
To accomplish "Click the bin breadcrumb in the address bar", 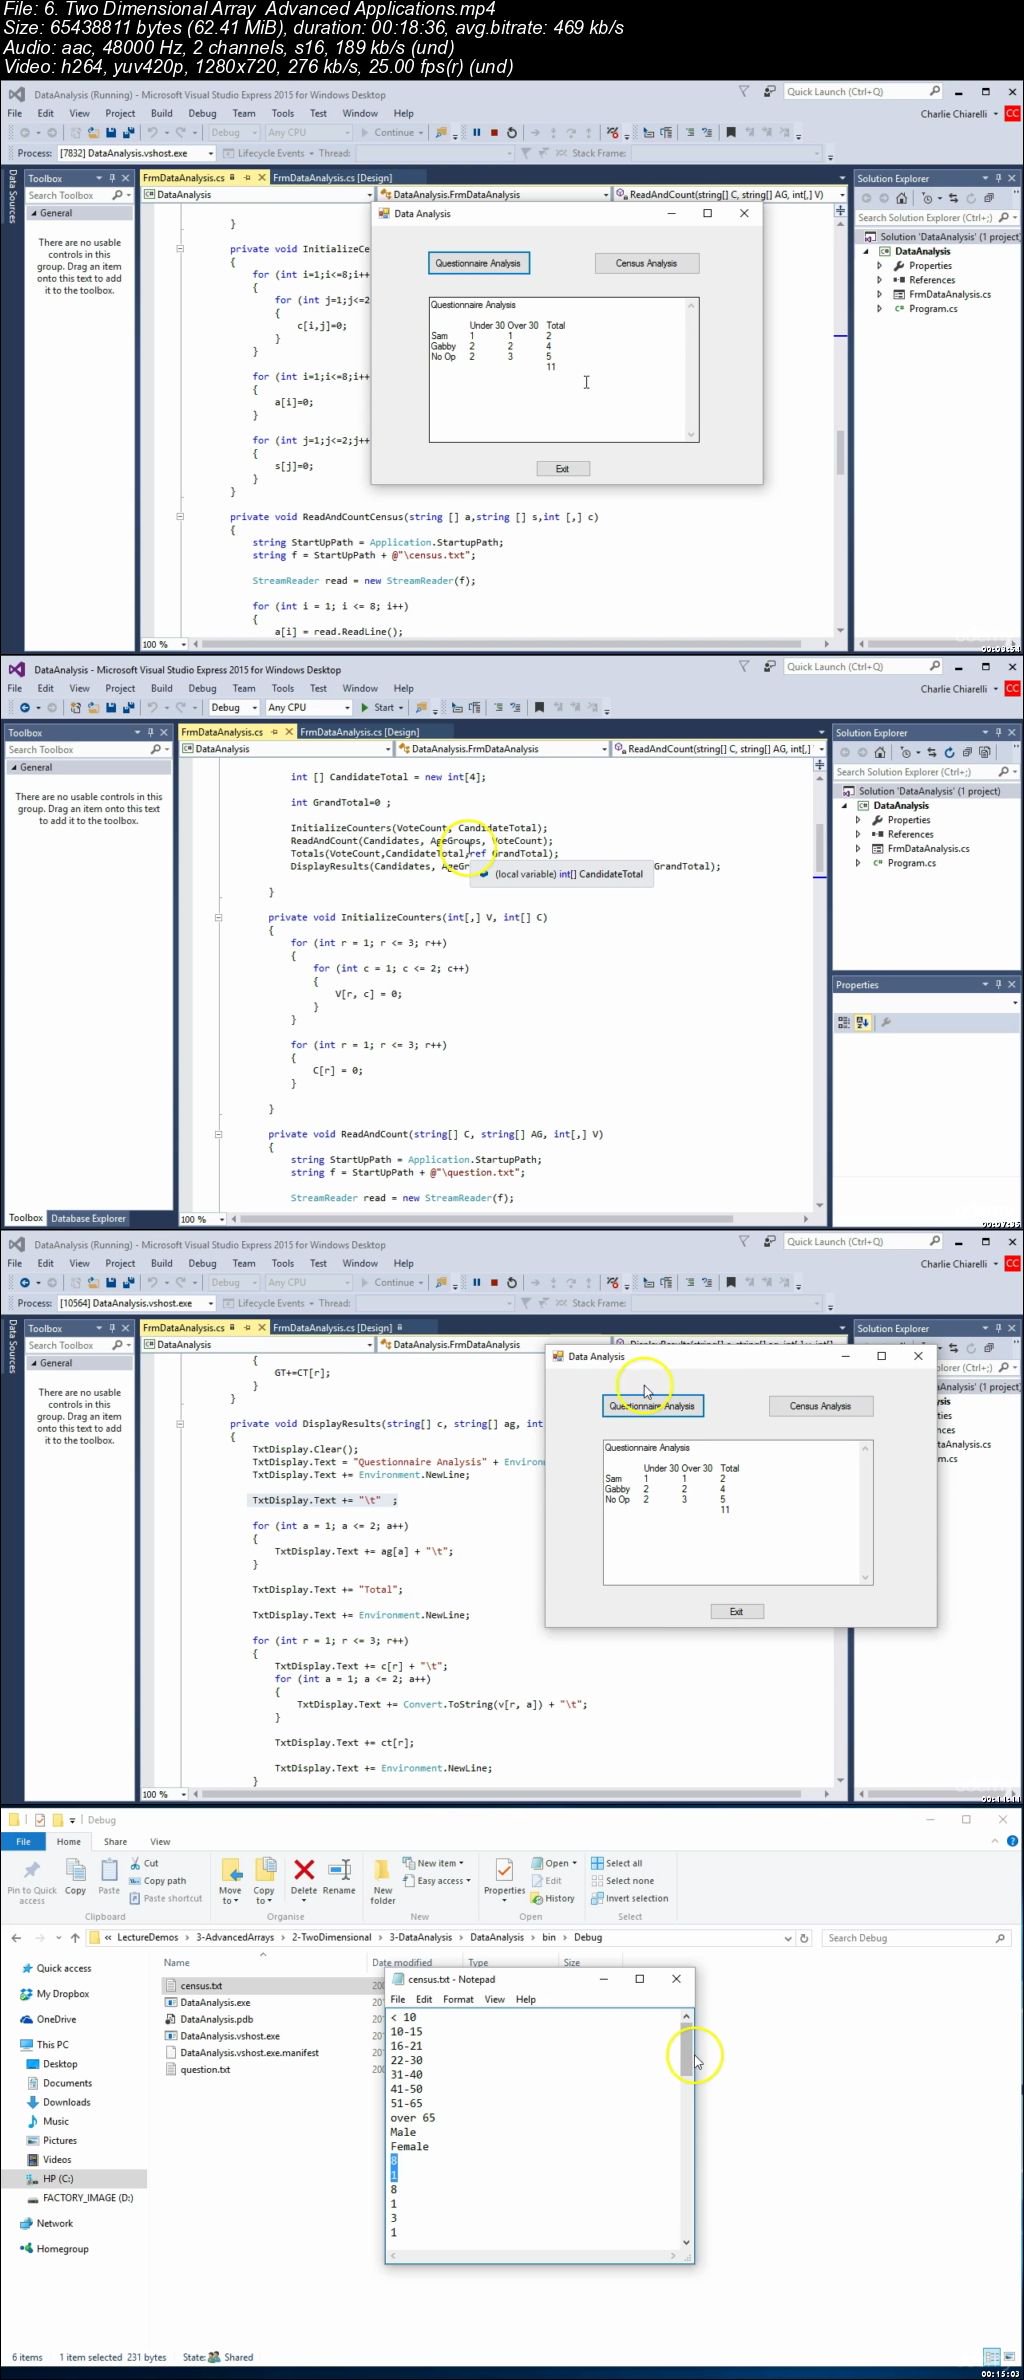I will (549, 1937).
